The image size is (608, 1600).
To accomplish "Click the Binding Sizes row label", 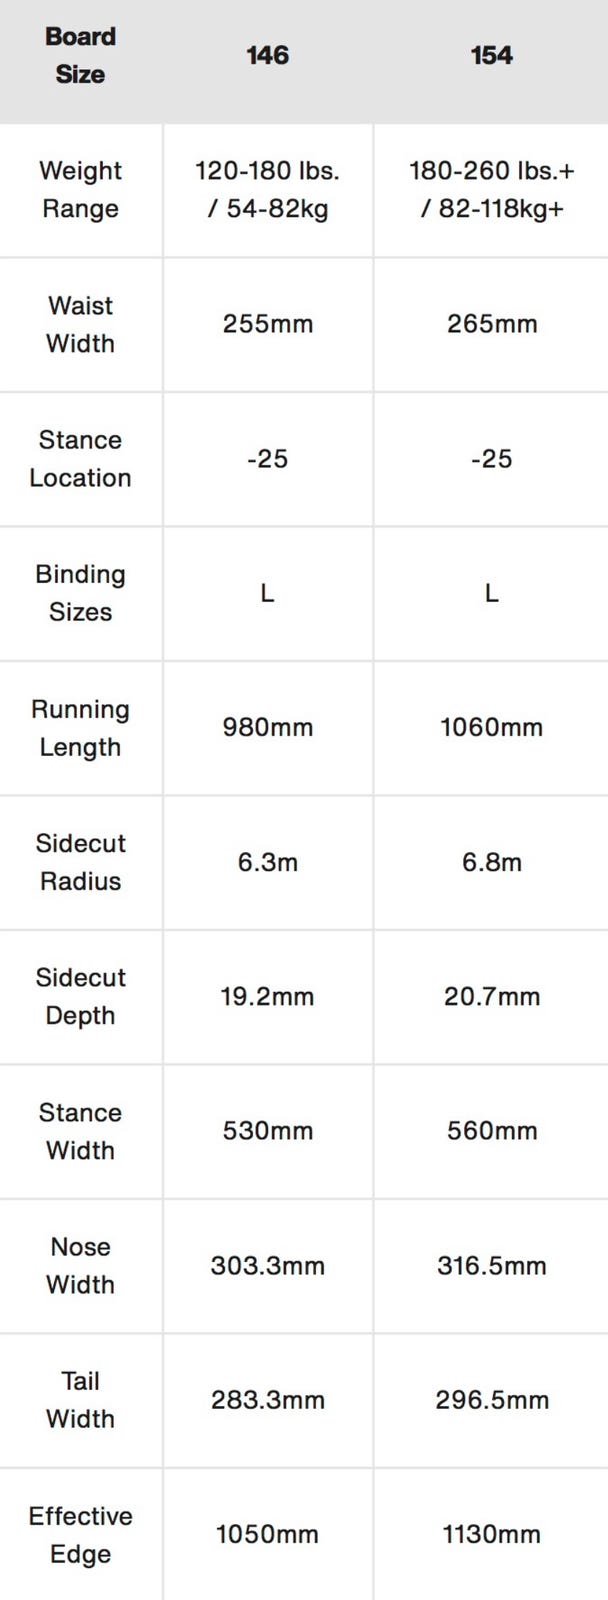I will pyautogui.click(x=80, y=593).
